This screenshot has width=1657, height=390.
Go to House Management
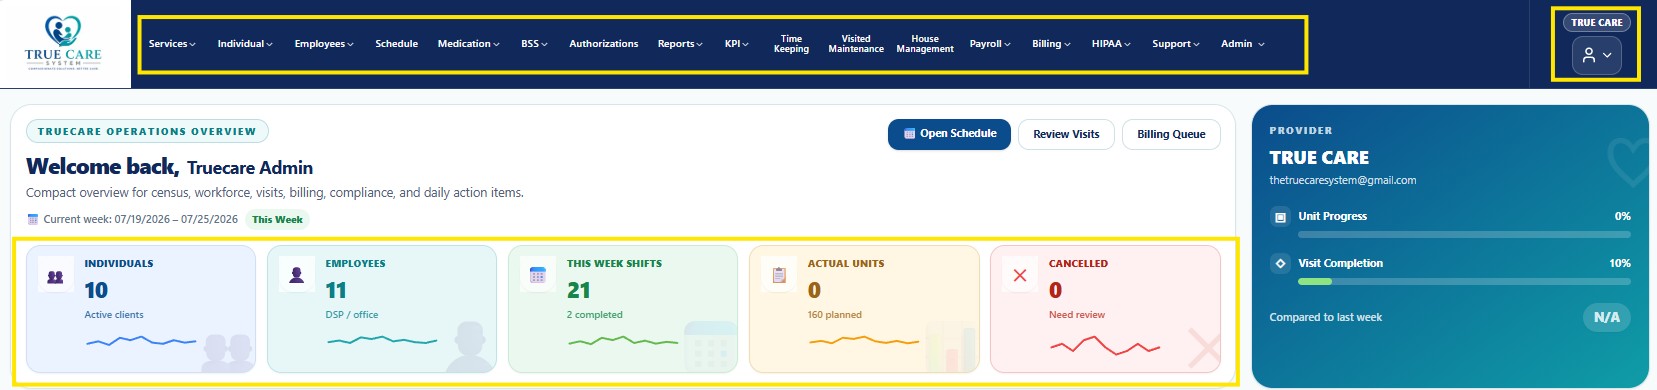click(925, 44)
